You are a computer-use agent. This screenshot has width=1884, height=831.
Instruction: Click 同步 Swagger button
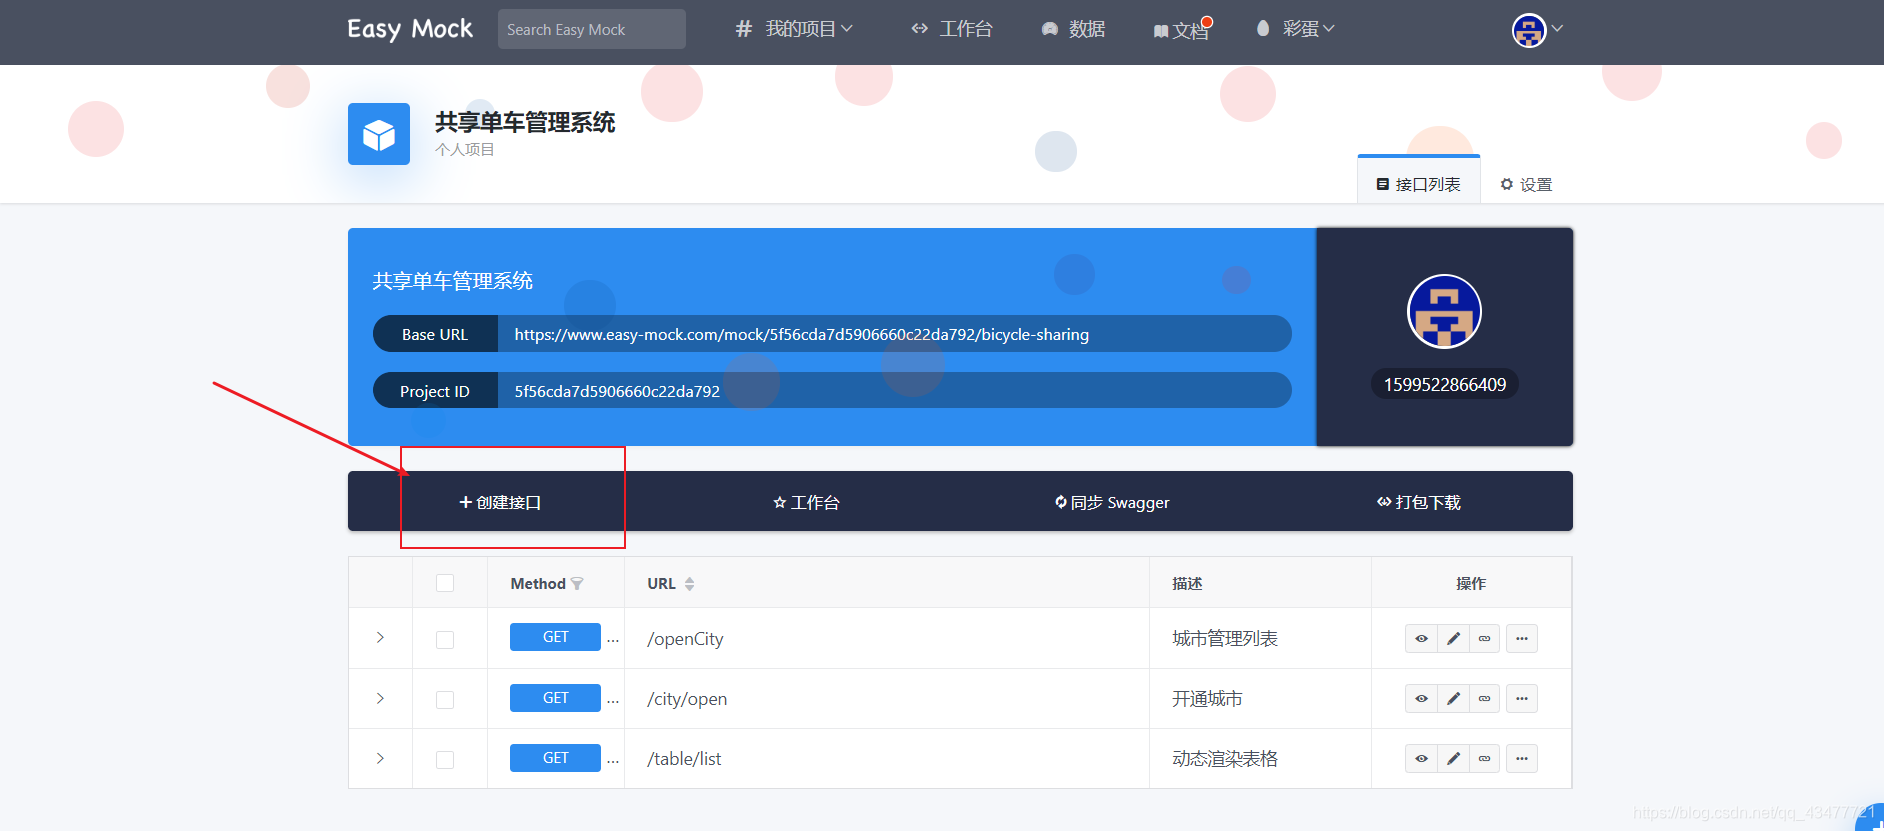[1112, 502]
